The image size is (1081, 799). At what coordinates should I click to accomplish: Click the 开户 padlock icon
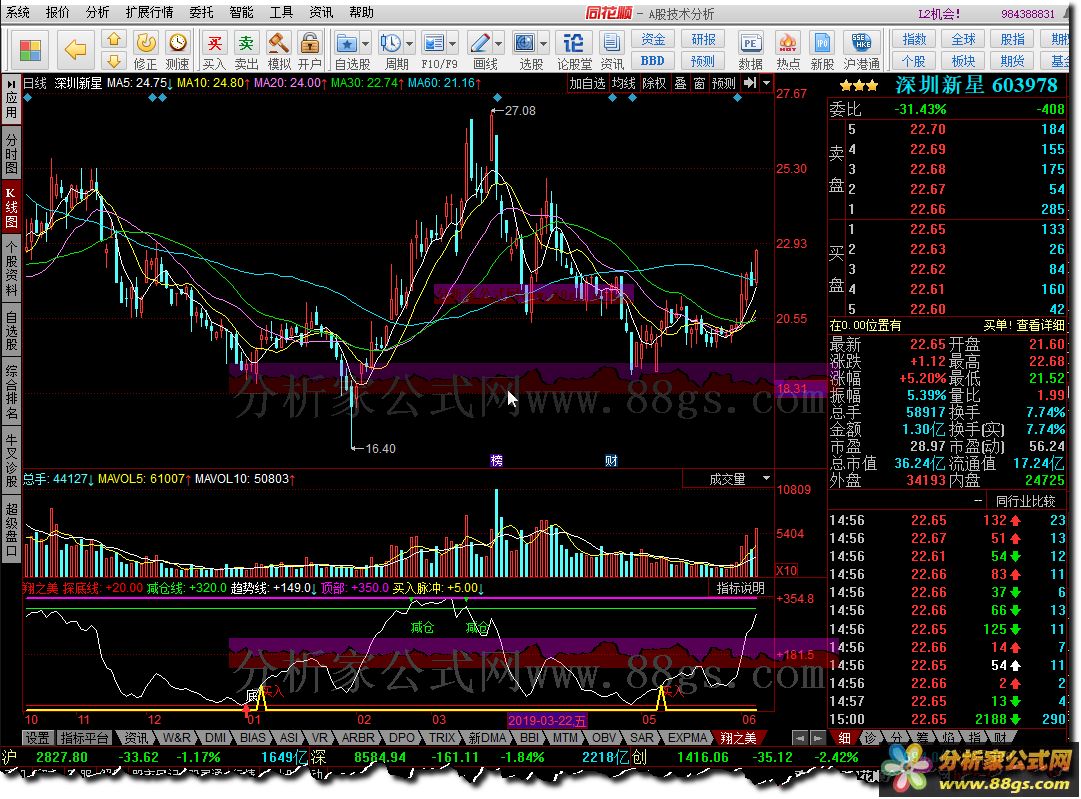[310, 43]
